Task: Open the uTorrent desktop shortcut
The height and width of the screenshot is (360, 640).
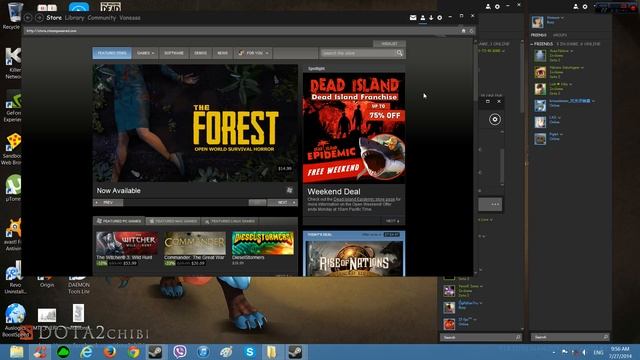Action: point(13,188)
